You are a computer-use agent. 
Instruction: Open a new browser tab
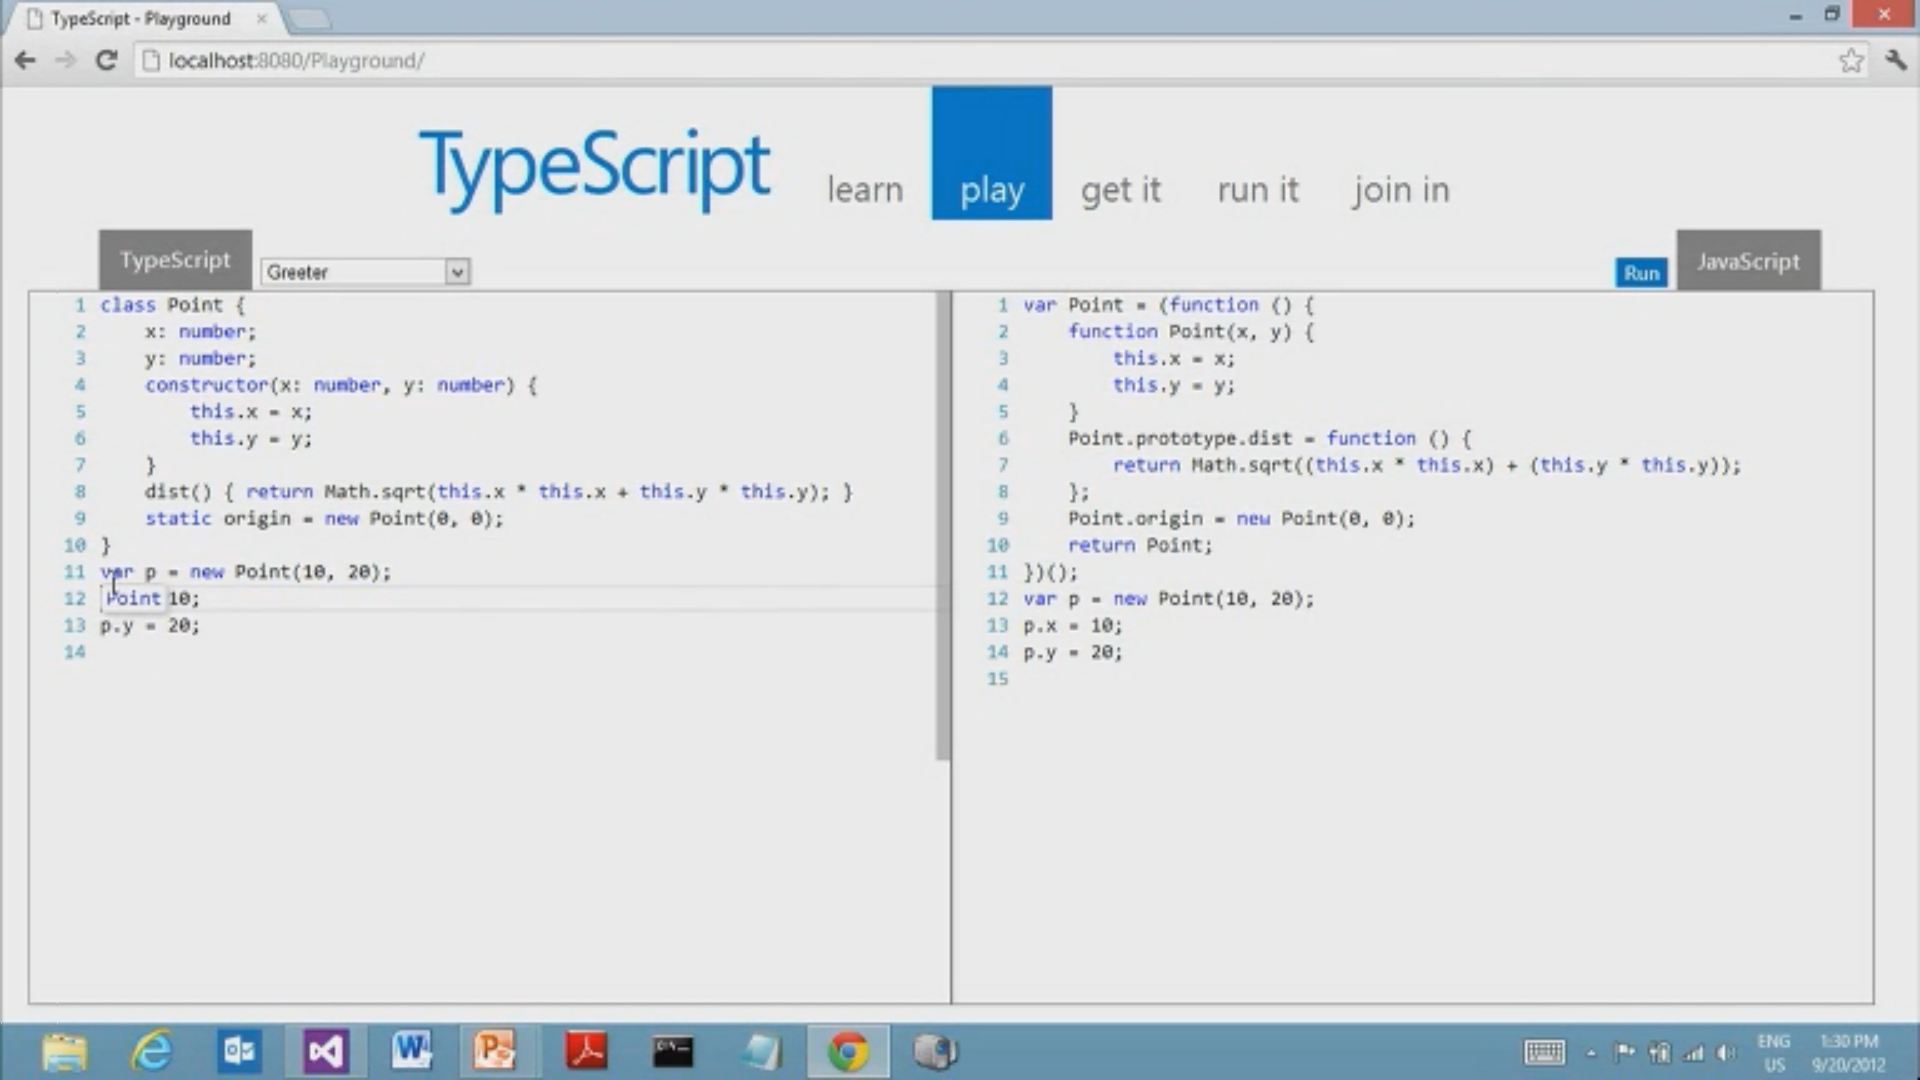310,19
